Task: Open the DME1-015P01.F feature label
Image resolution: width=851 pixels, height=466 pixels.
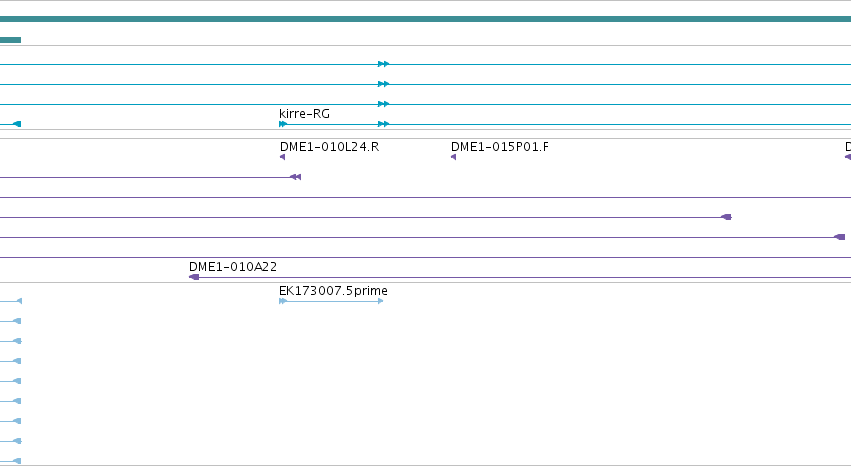Action: 499,147
